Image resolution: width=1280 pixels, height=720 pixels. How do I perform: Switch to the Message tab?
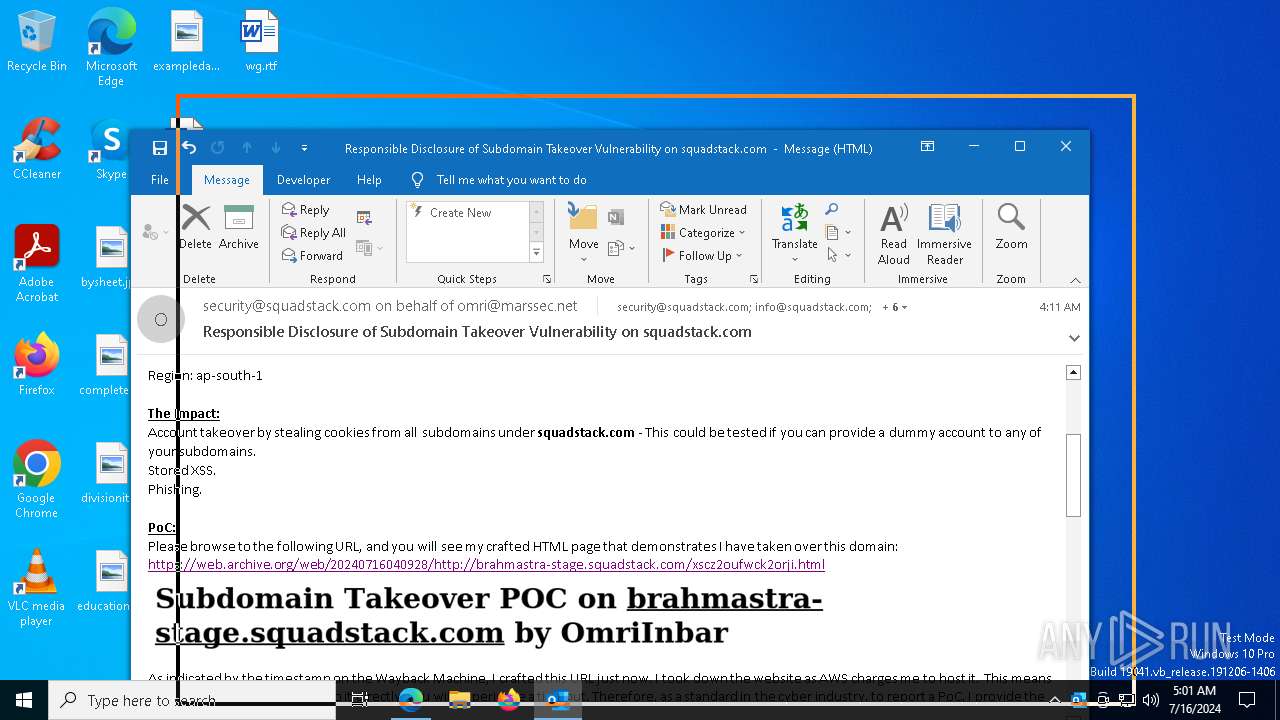pos(227,180)
